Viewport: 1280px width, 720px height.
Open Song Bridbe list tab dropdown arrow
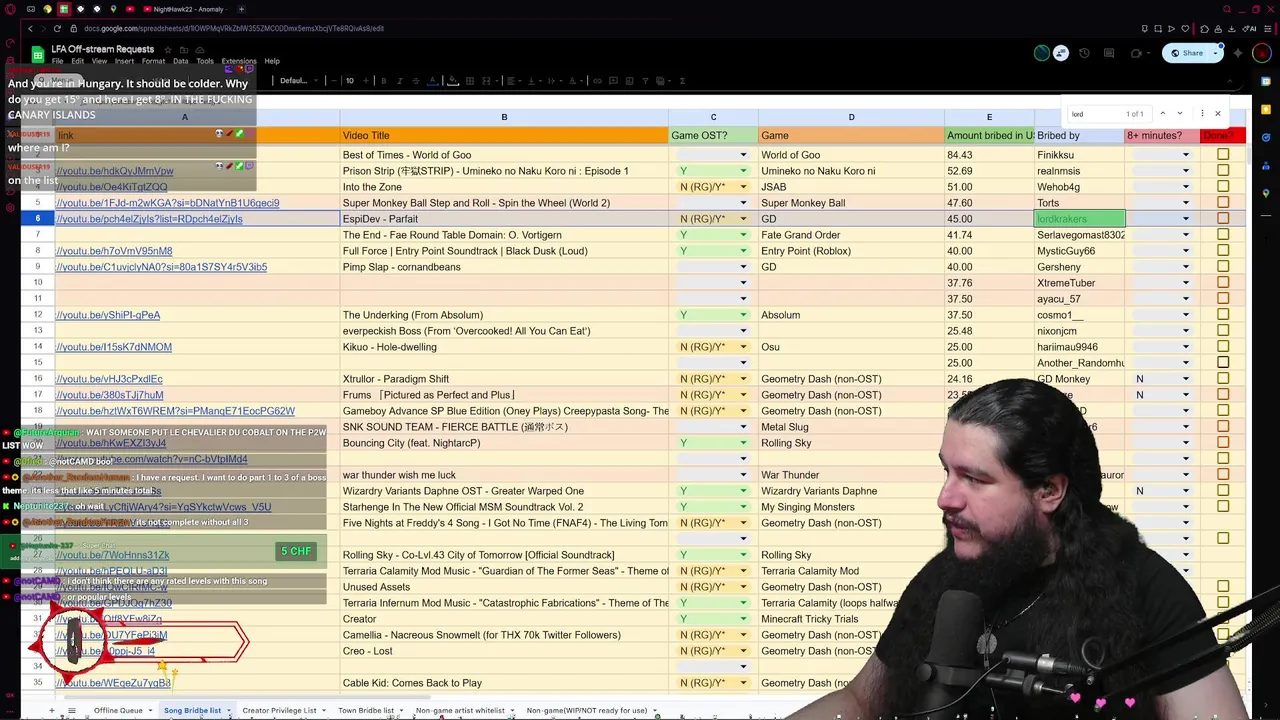228,710
